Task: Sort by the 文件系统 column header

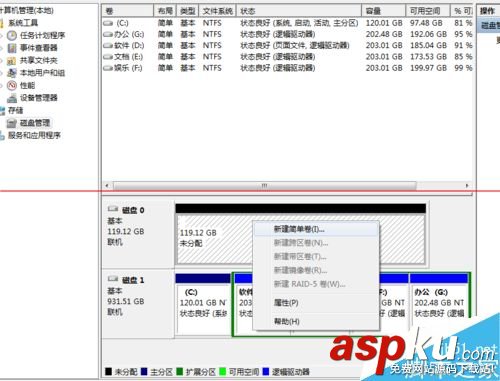Action: [218, 11]
